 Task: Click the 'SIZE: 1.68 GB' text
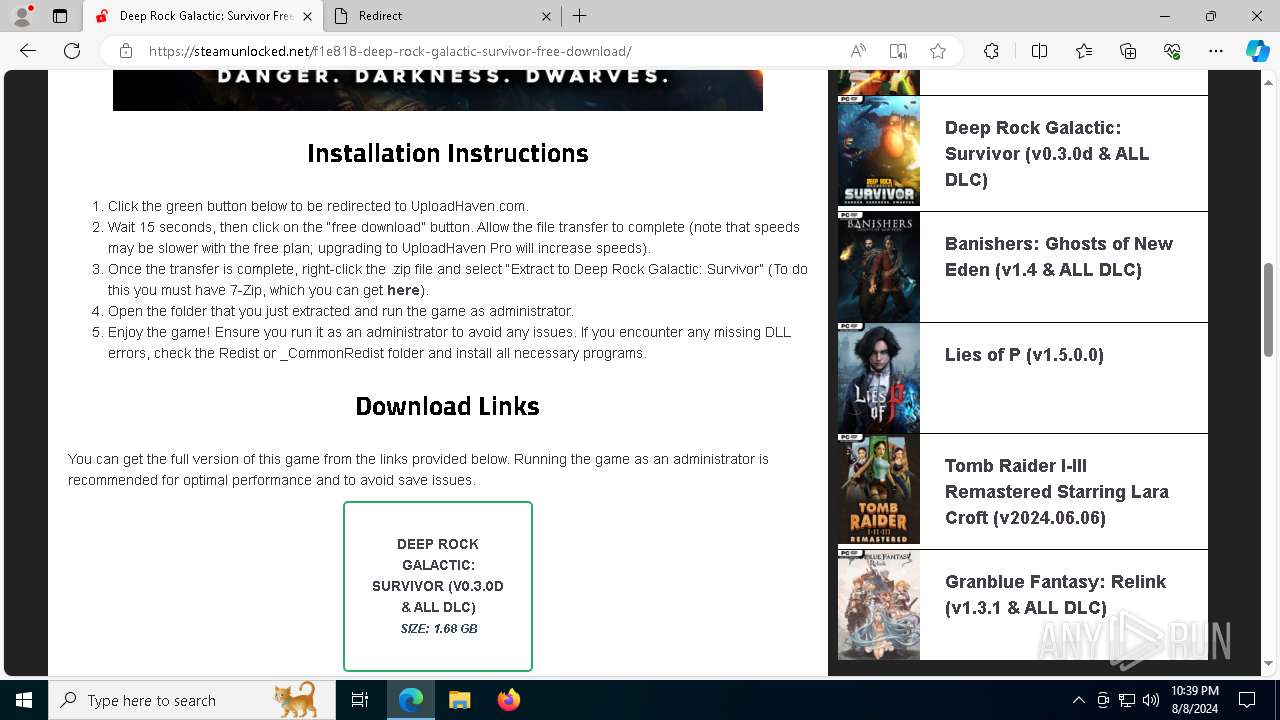click(x=438, y=629)
